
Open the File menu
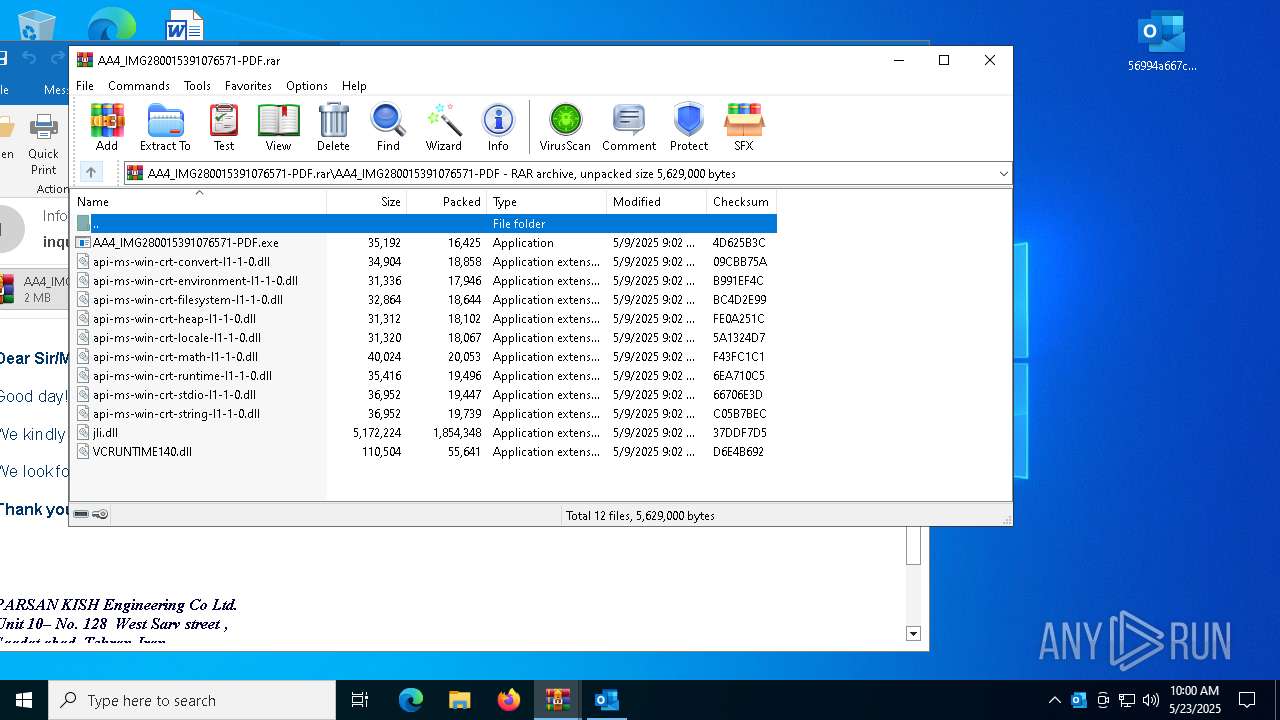(x=85, y=86)
